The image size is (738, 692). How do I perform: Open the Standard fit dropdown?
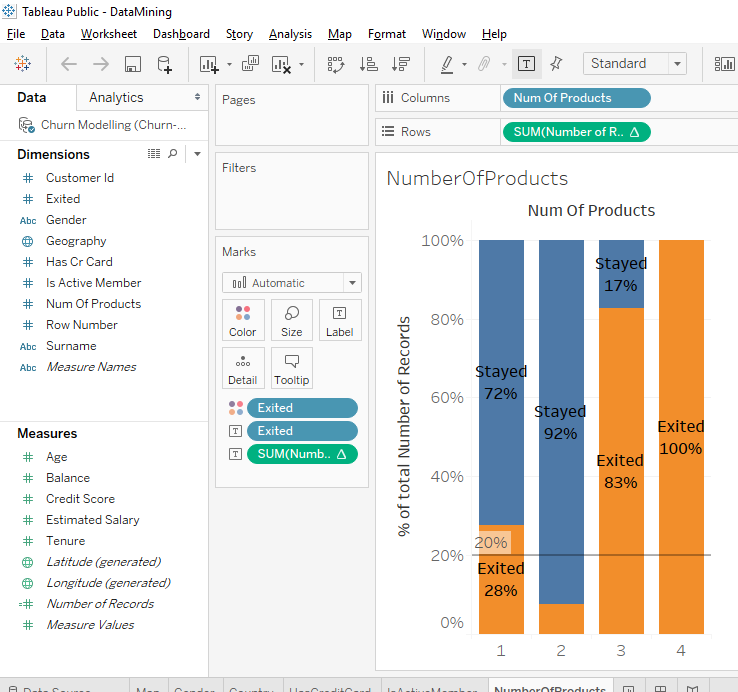point(634,63)
